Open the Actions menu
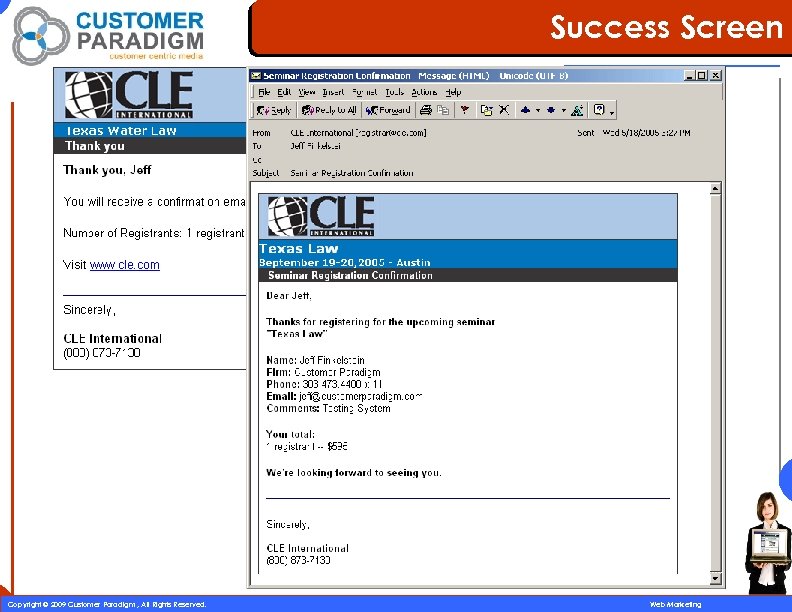 click(424, 92)
